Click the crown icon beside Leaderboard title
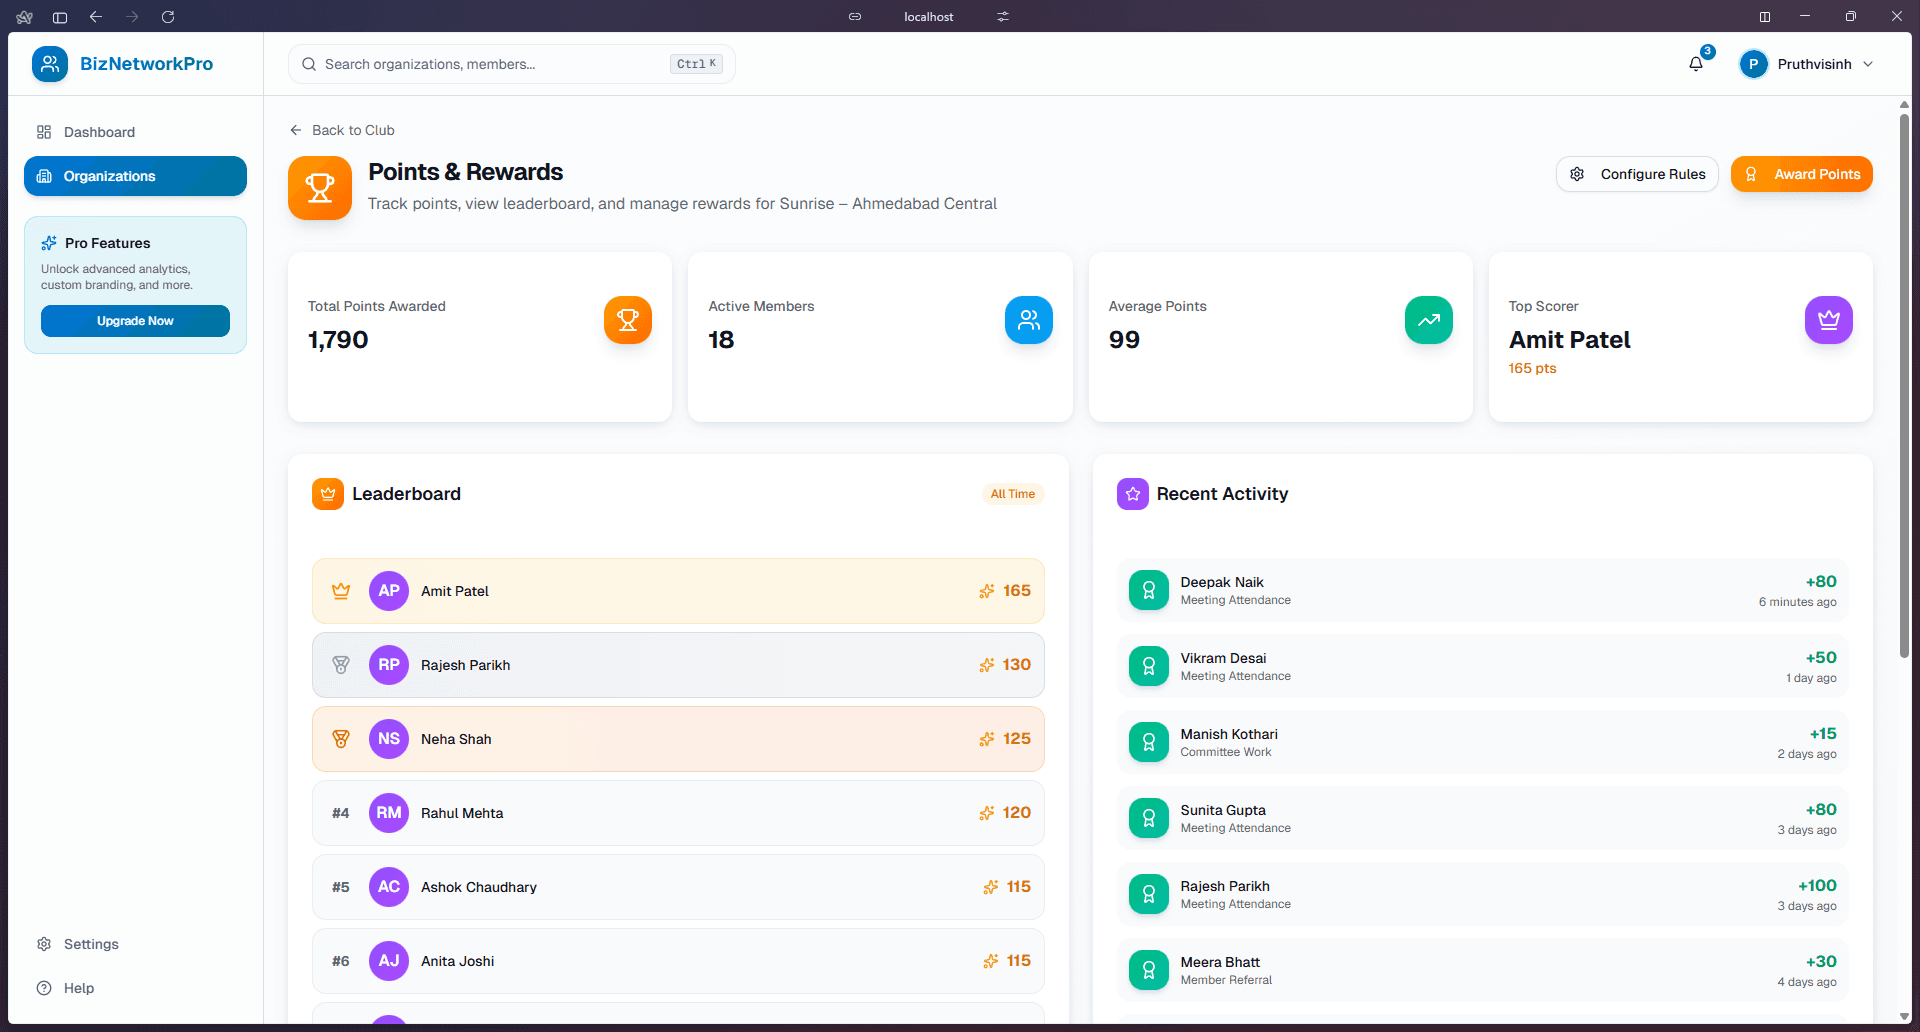 pyautogui.click(x=327, y=493)
